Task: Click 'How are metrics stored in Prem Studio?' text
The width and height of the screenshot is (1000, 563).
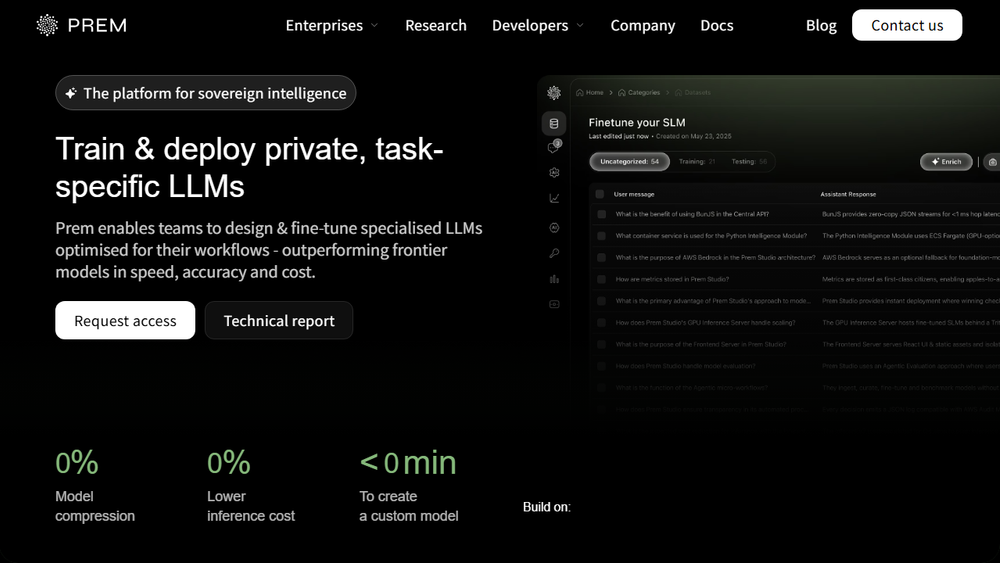Action: pyautogui.click(x=672, y=279)
